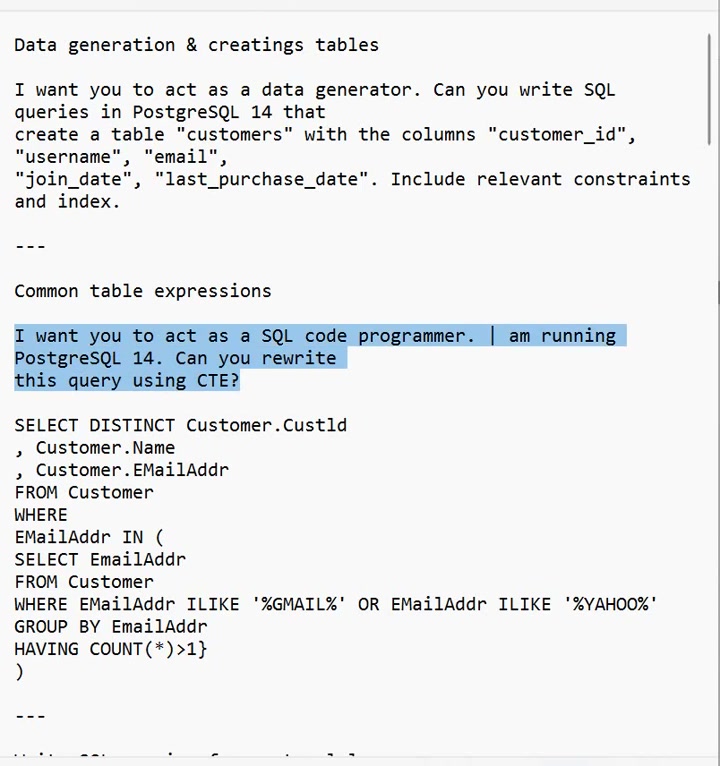The width and height of the screenshot is (720, 766).
Task: Click the lone closing parenthesis line
Action: tap(19, 672)
